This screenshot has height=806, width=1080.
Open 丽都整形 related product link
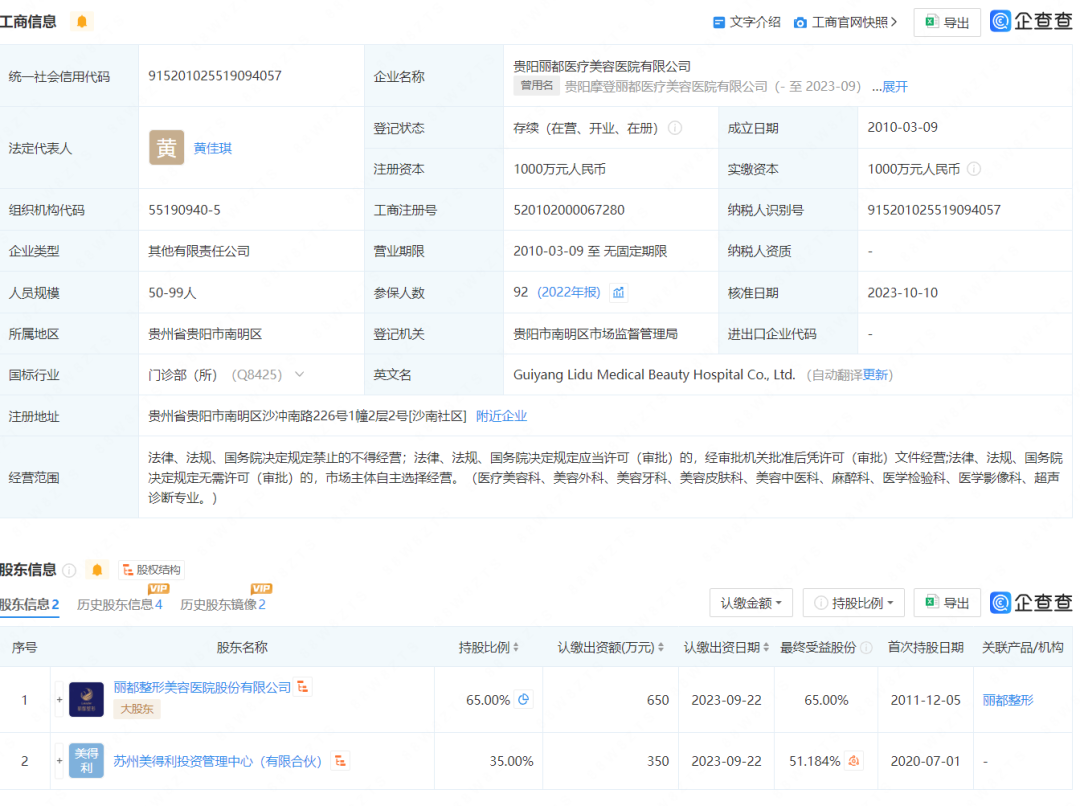click(1008, 700)
